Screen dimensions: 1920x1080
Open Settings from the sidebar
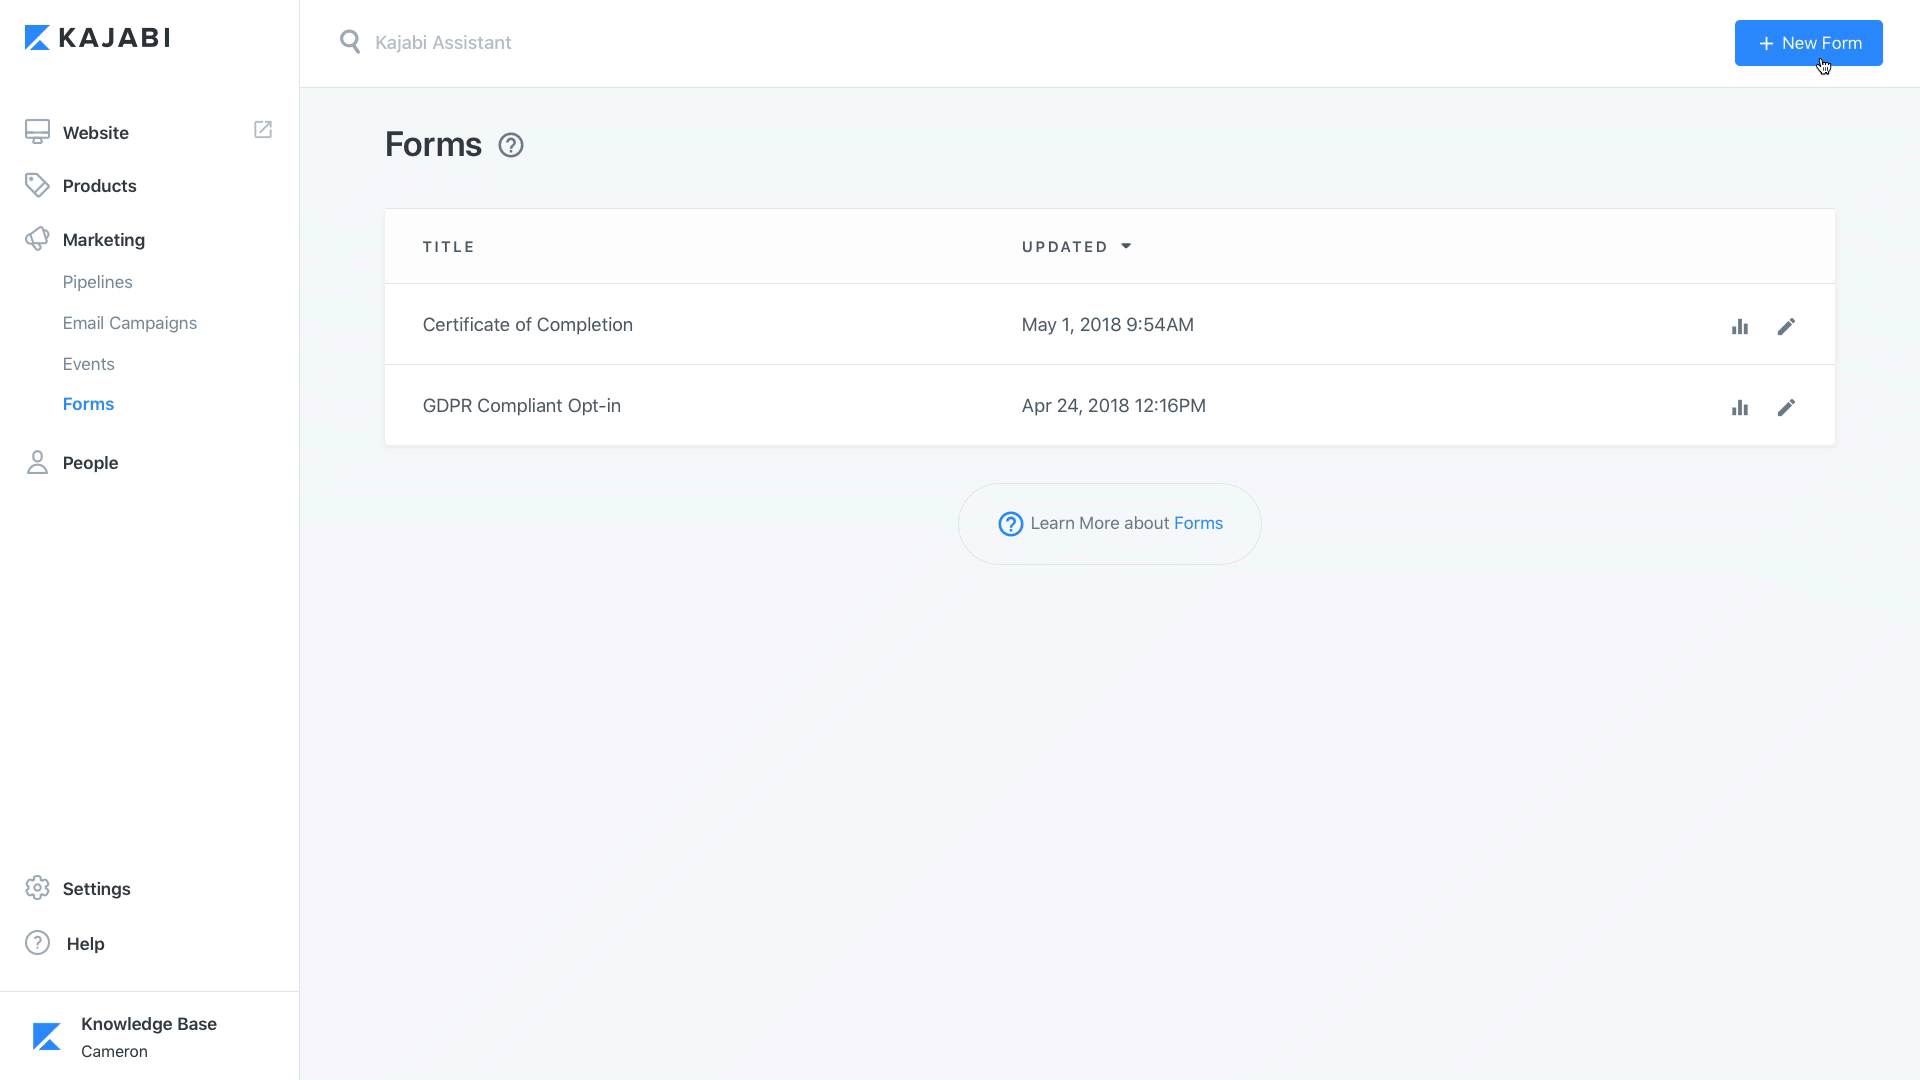pos(96,889)
